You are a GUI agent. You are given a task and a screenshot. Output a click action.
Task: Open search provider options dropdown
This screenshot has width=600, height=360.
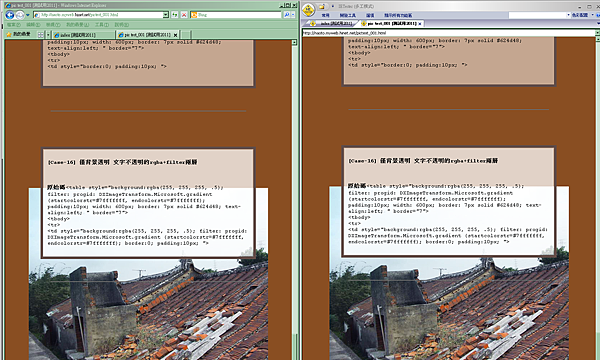[x=293, y=15]
